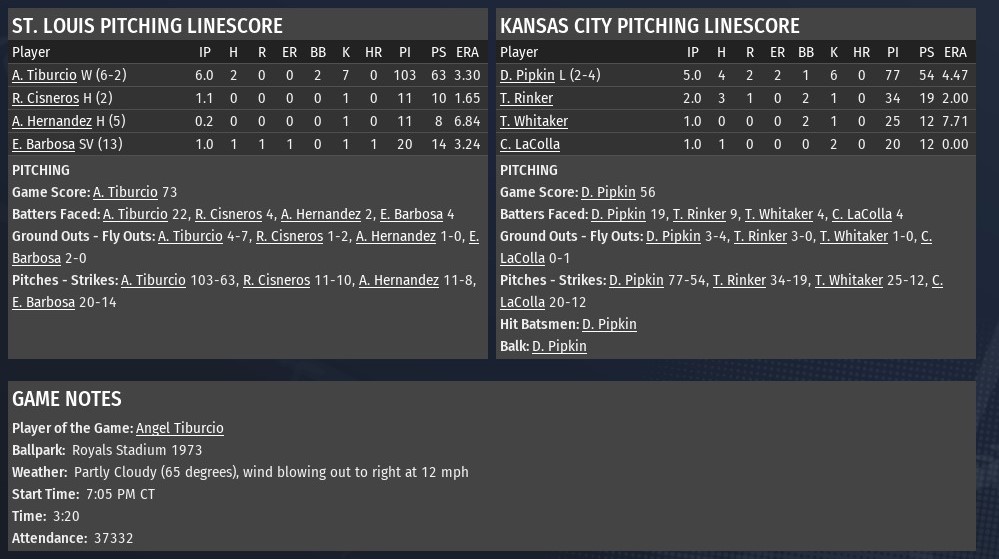This screenshot has width=999, height=559.
Task: Open E. Barbosa from the save row
Action: [46, 144]
